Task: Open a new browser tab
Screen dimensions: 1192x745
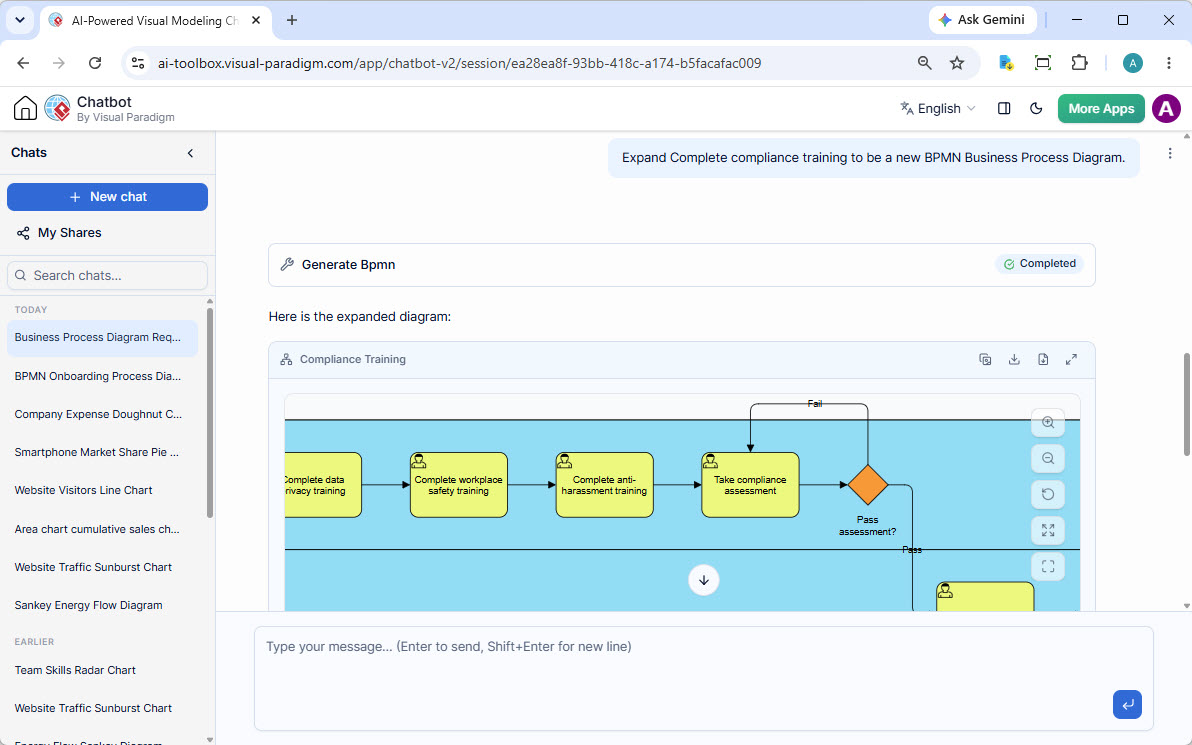Action: 292,21
